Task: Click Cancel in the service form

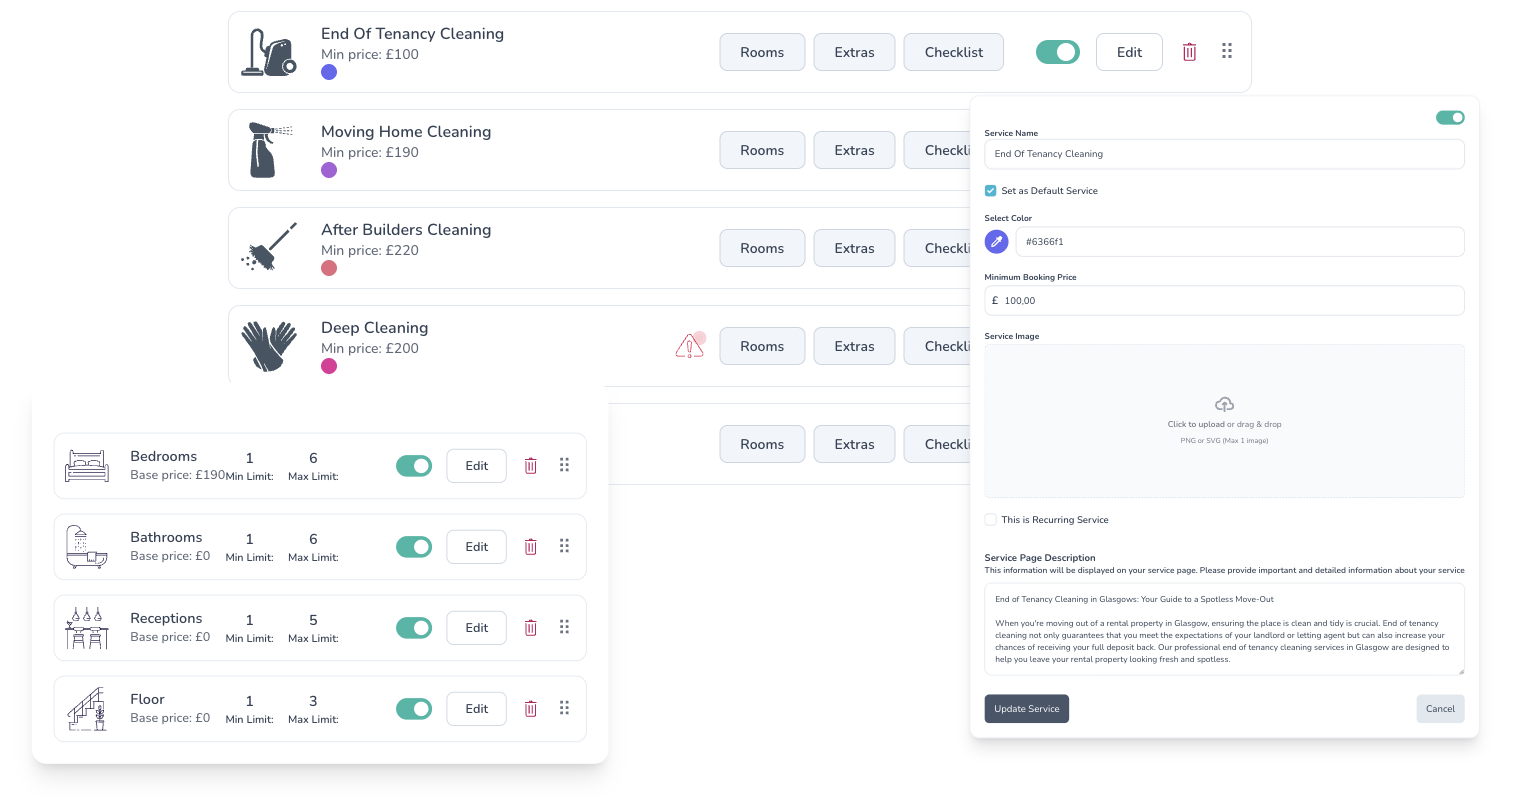Action: click(1440, 709)
